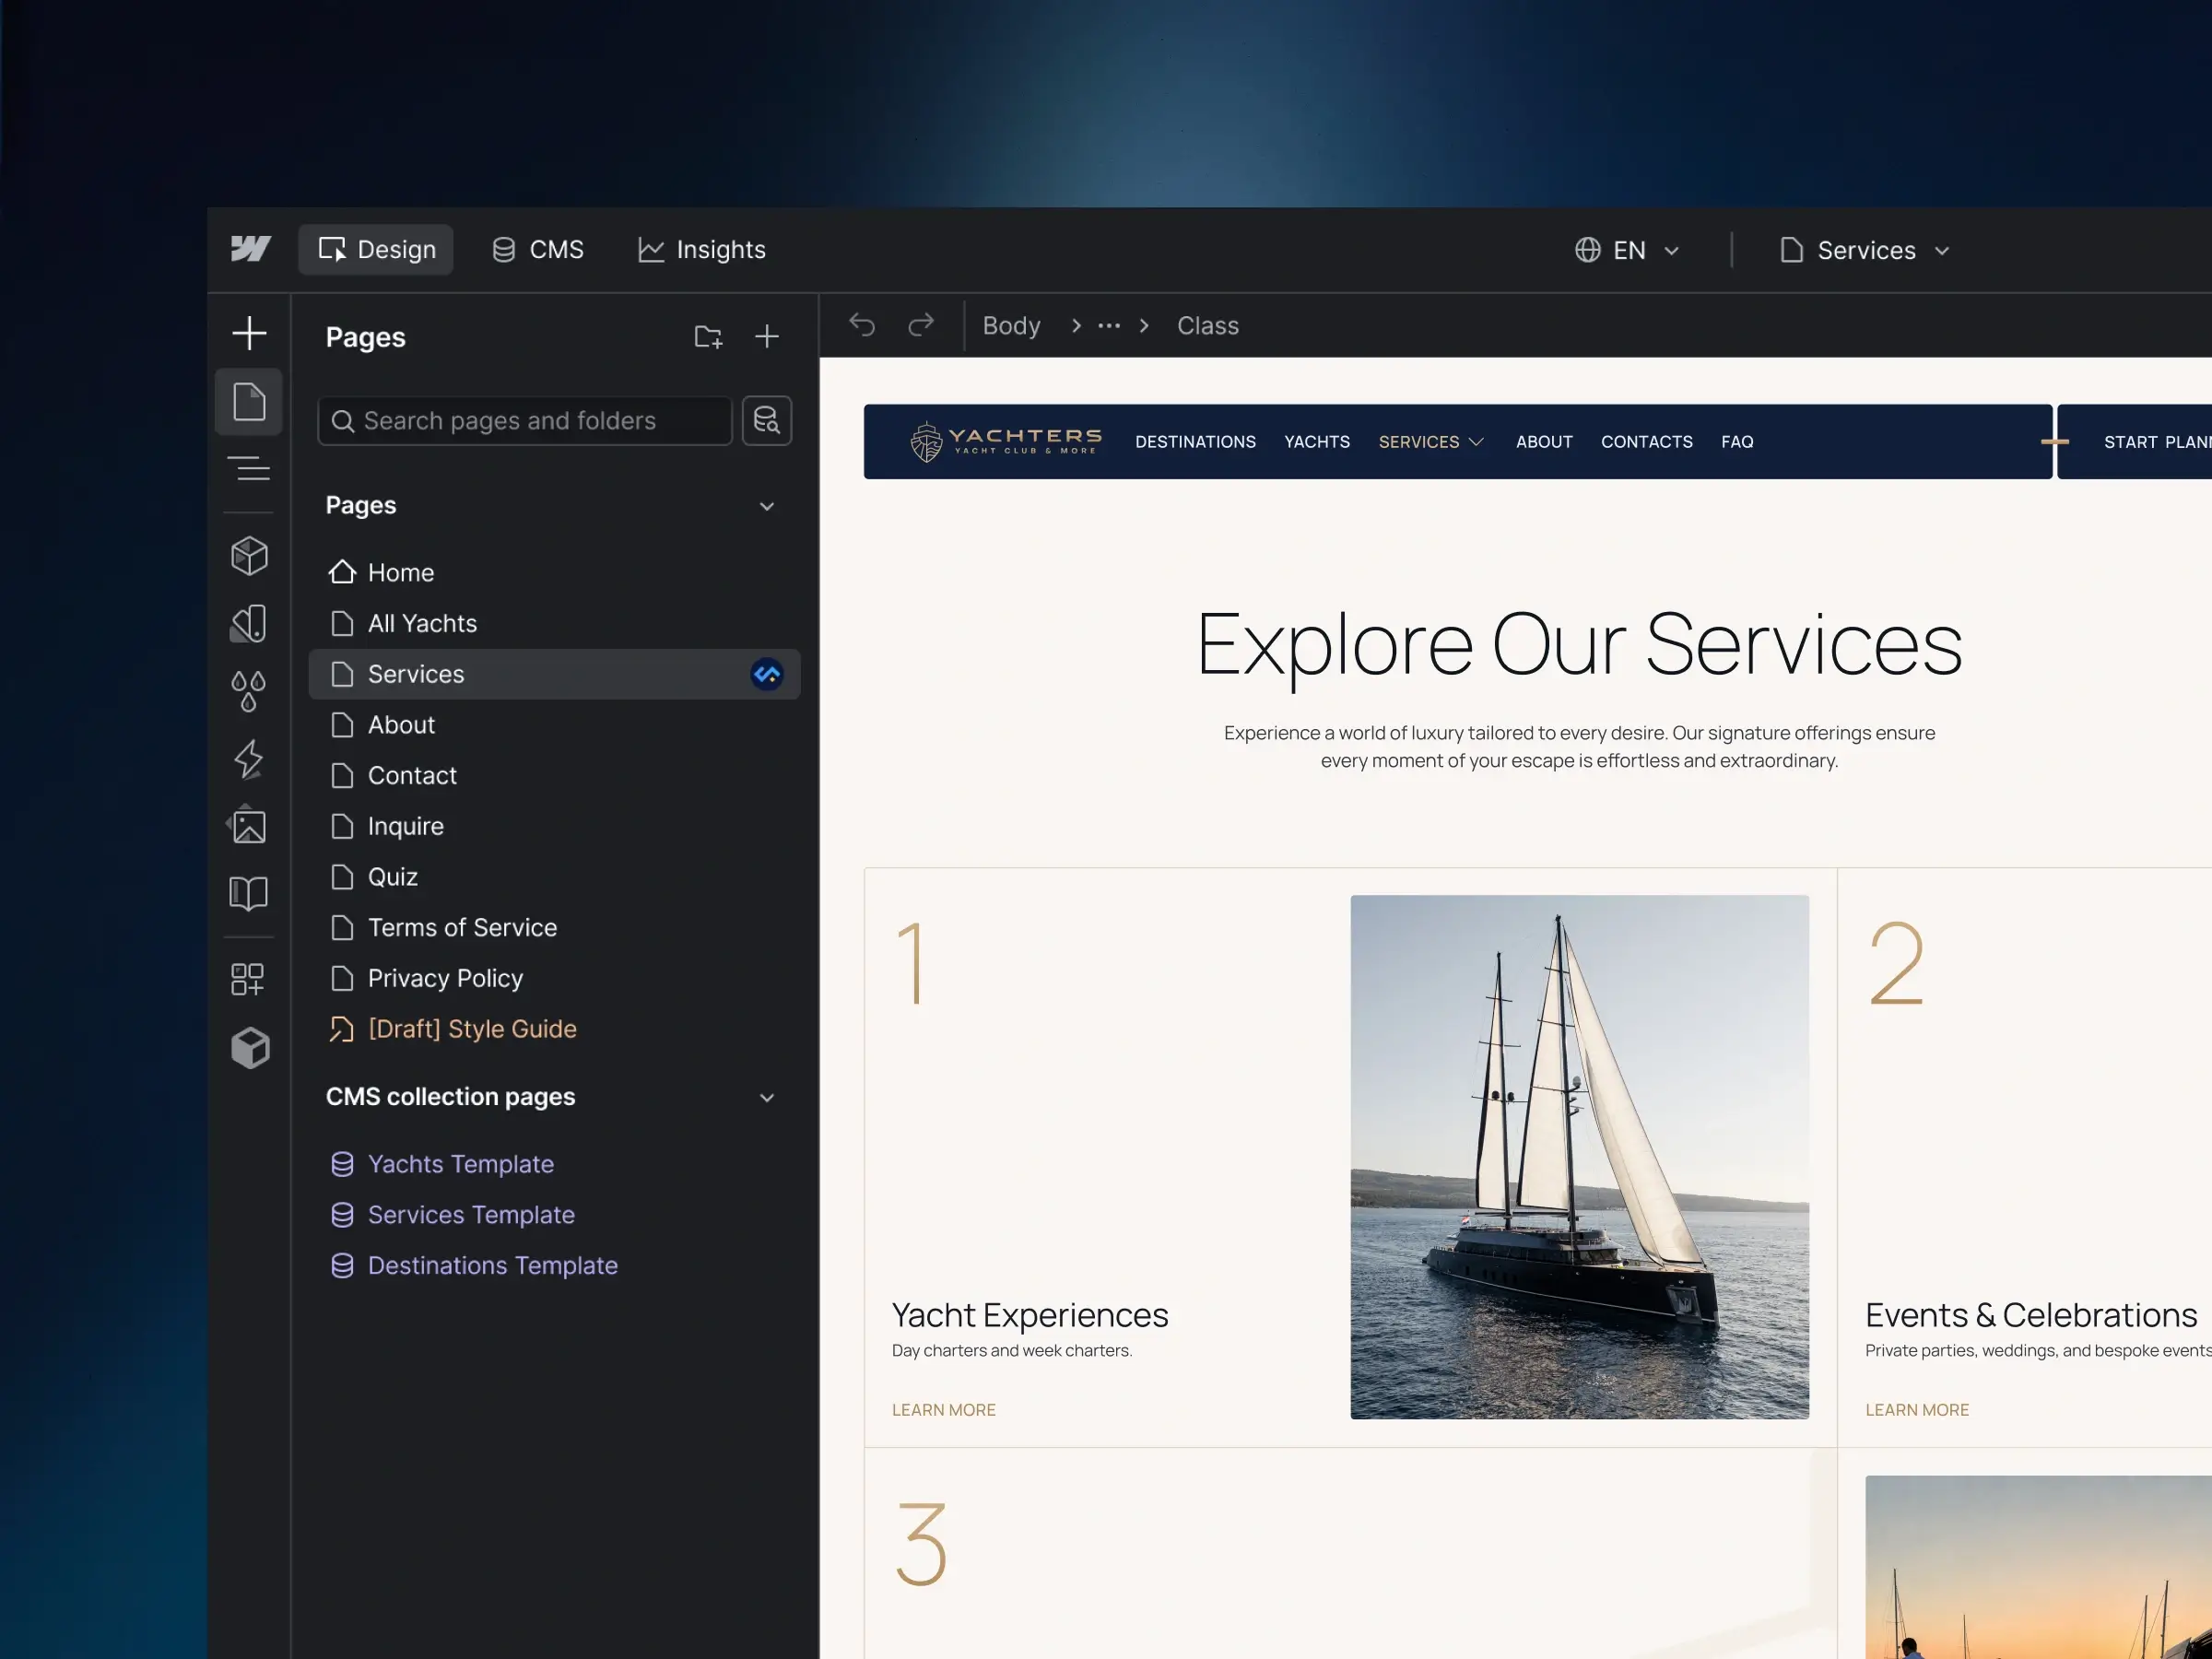
Task: Open the Apps grid icon
Action: tap(248, 980)
